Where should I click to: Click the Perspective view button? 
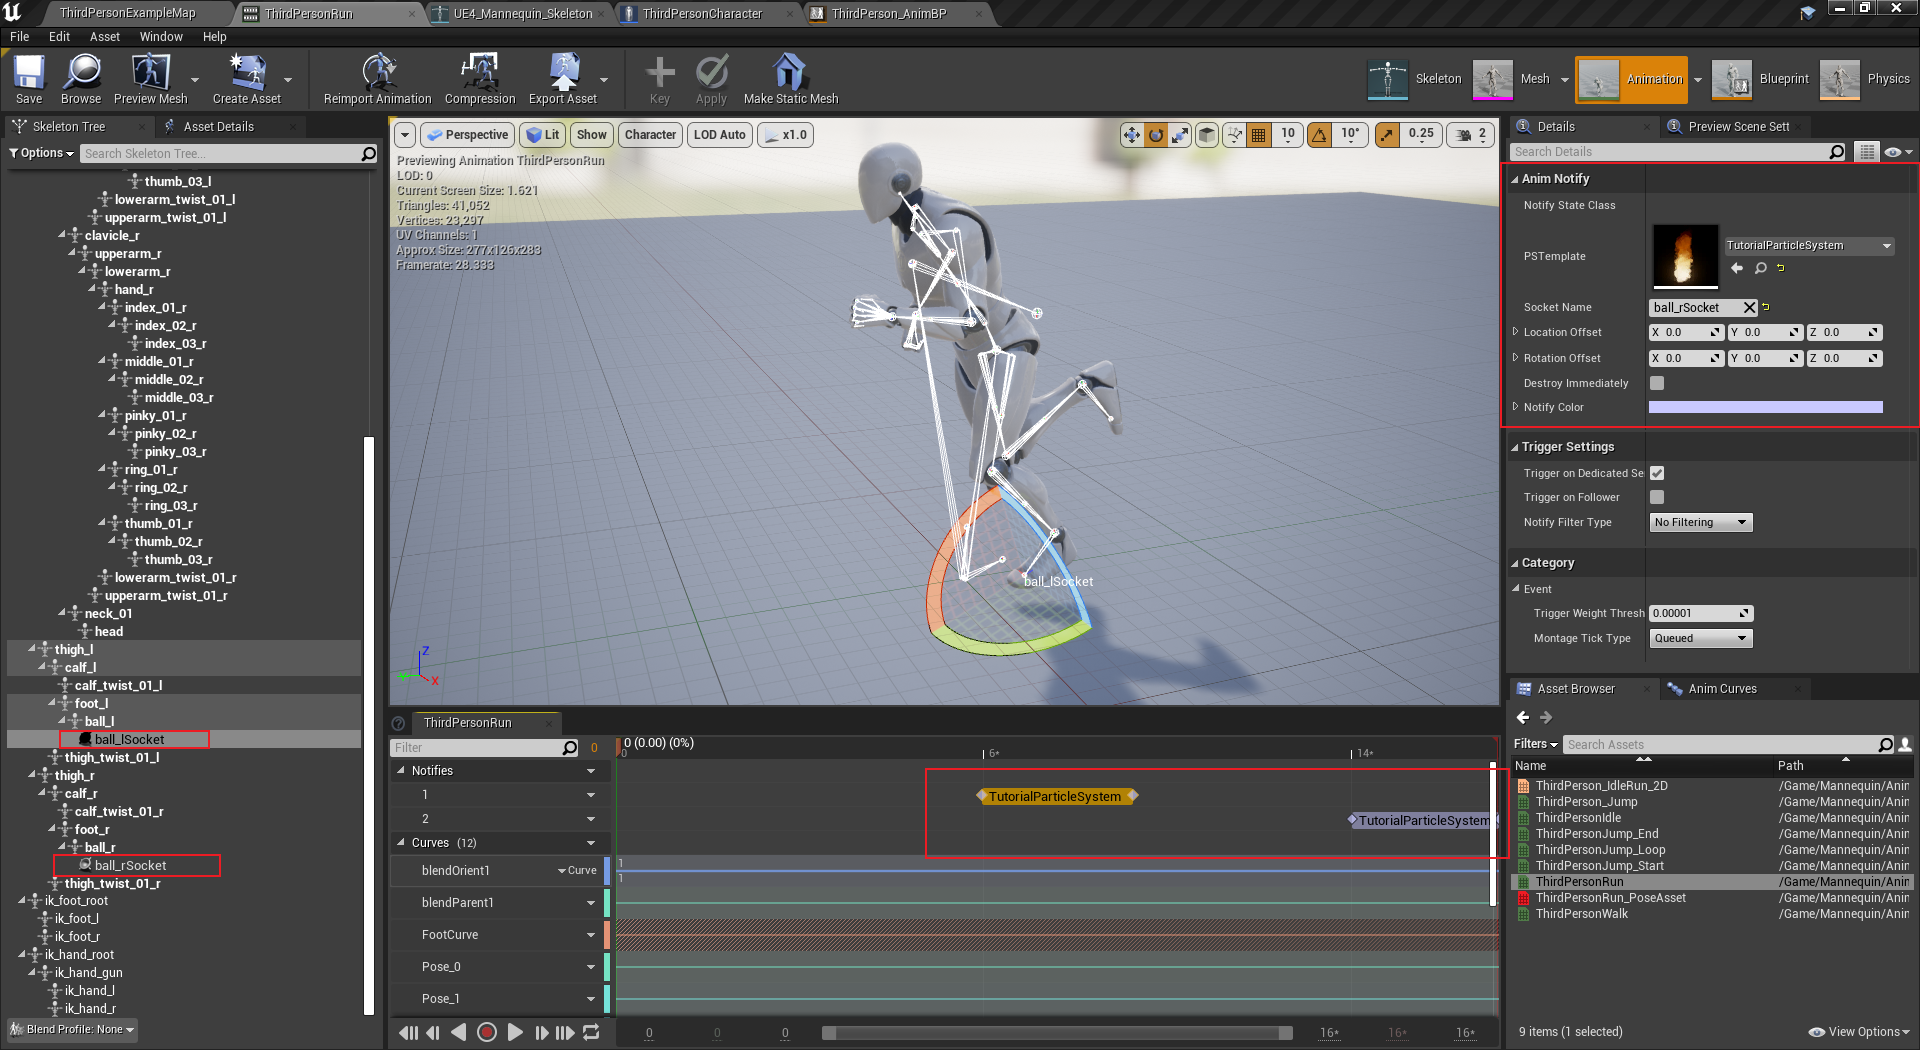pos(467,135)
